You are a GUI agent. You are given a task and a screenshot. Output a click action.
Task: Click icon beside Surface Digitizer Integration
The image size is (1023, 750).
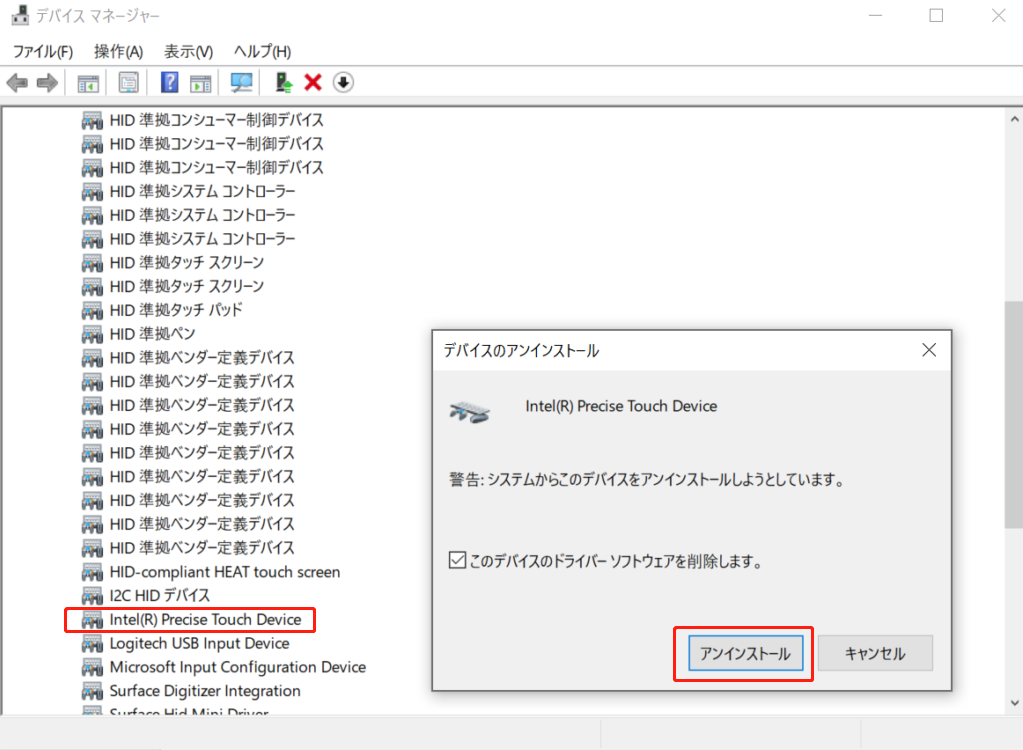point(92,691)
